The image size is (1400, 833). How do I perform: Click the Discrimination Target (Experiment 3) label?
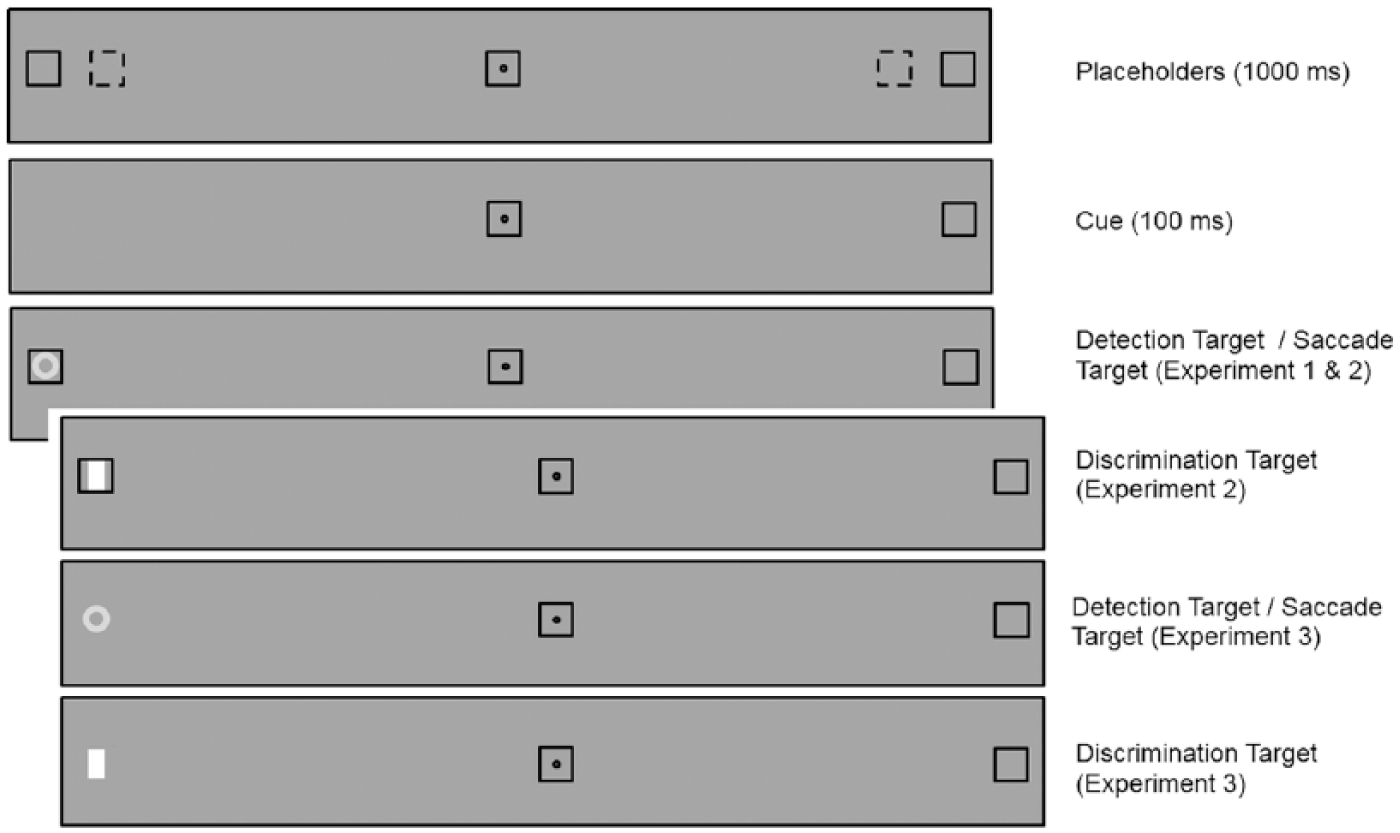pyautogui.click(x=1196, y=768)
